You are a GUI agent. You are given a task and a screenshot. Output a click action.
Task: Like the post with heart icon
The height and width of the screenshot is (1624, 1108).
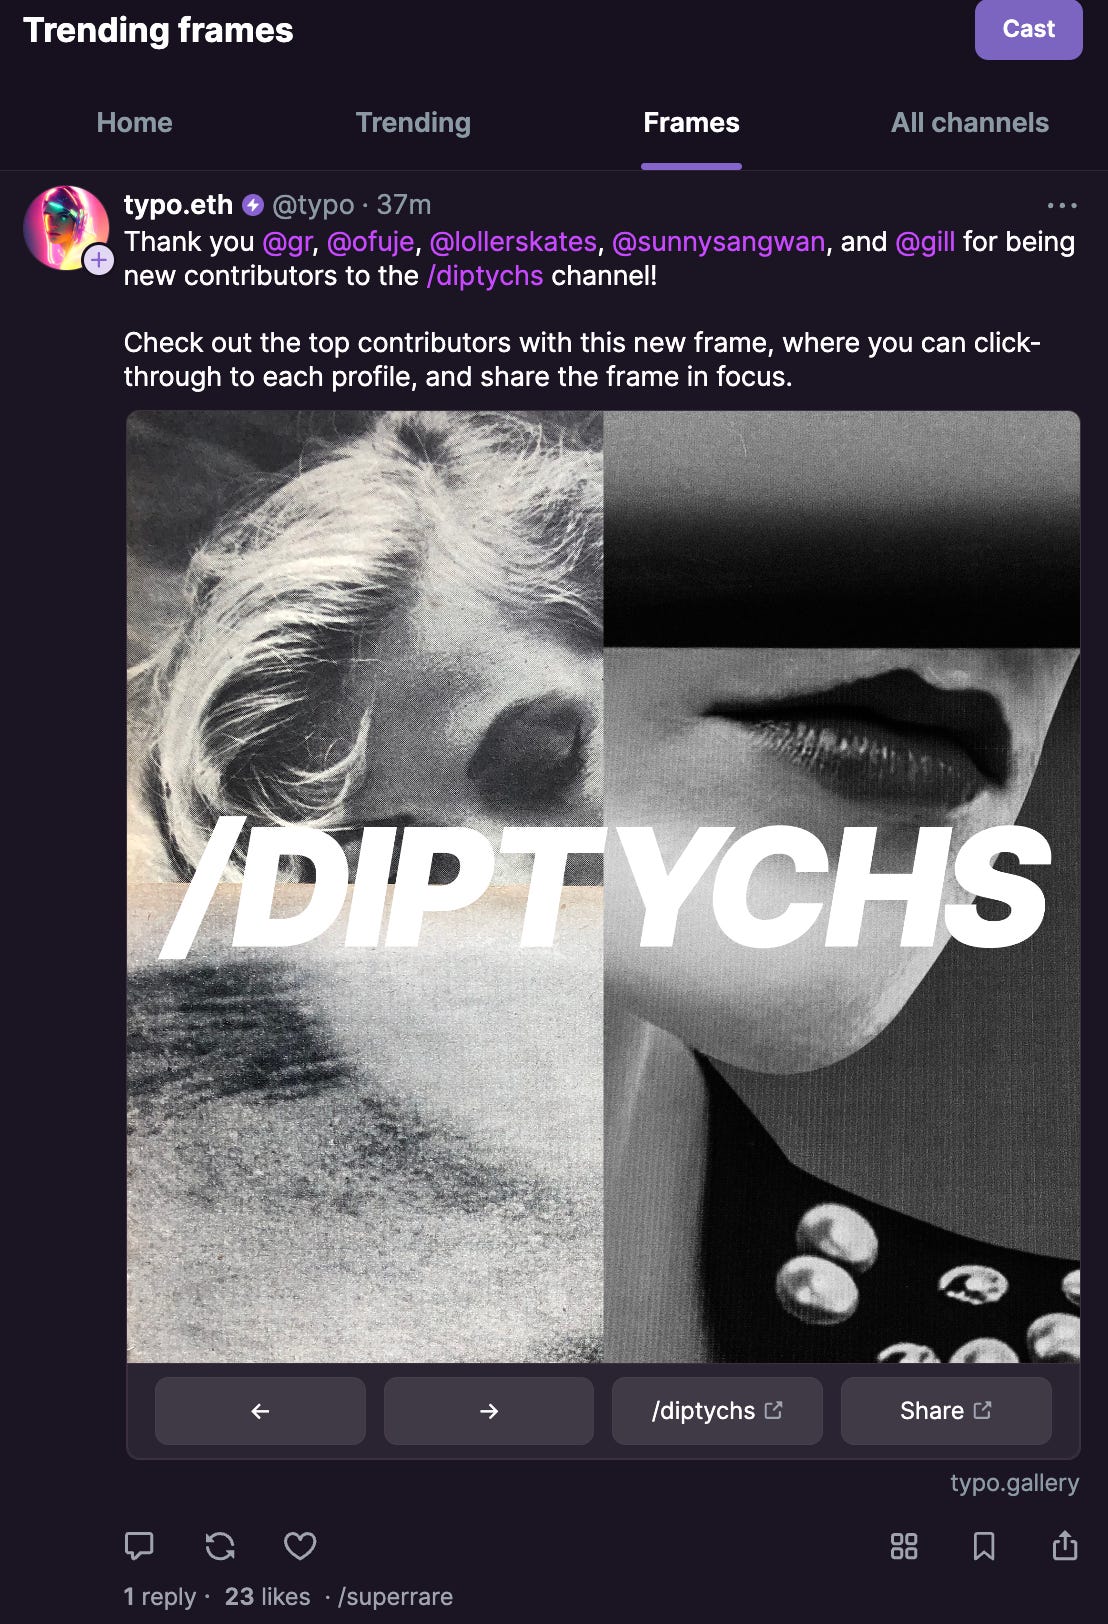(x=300, y=1546)
